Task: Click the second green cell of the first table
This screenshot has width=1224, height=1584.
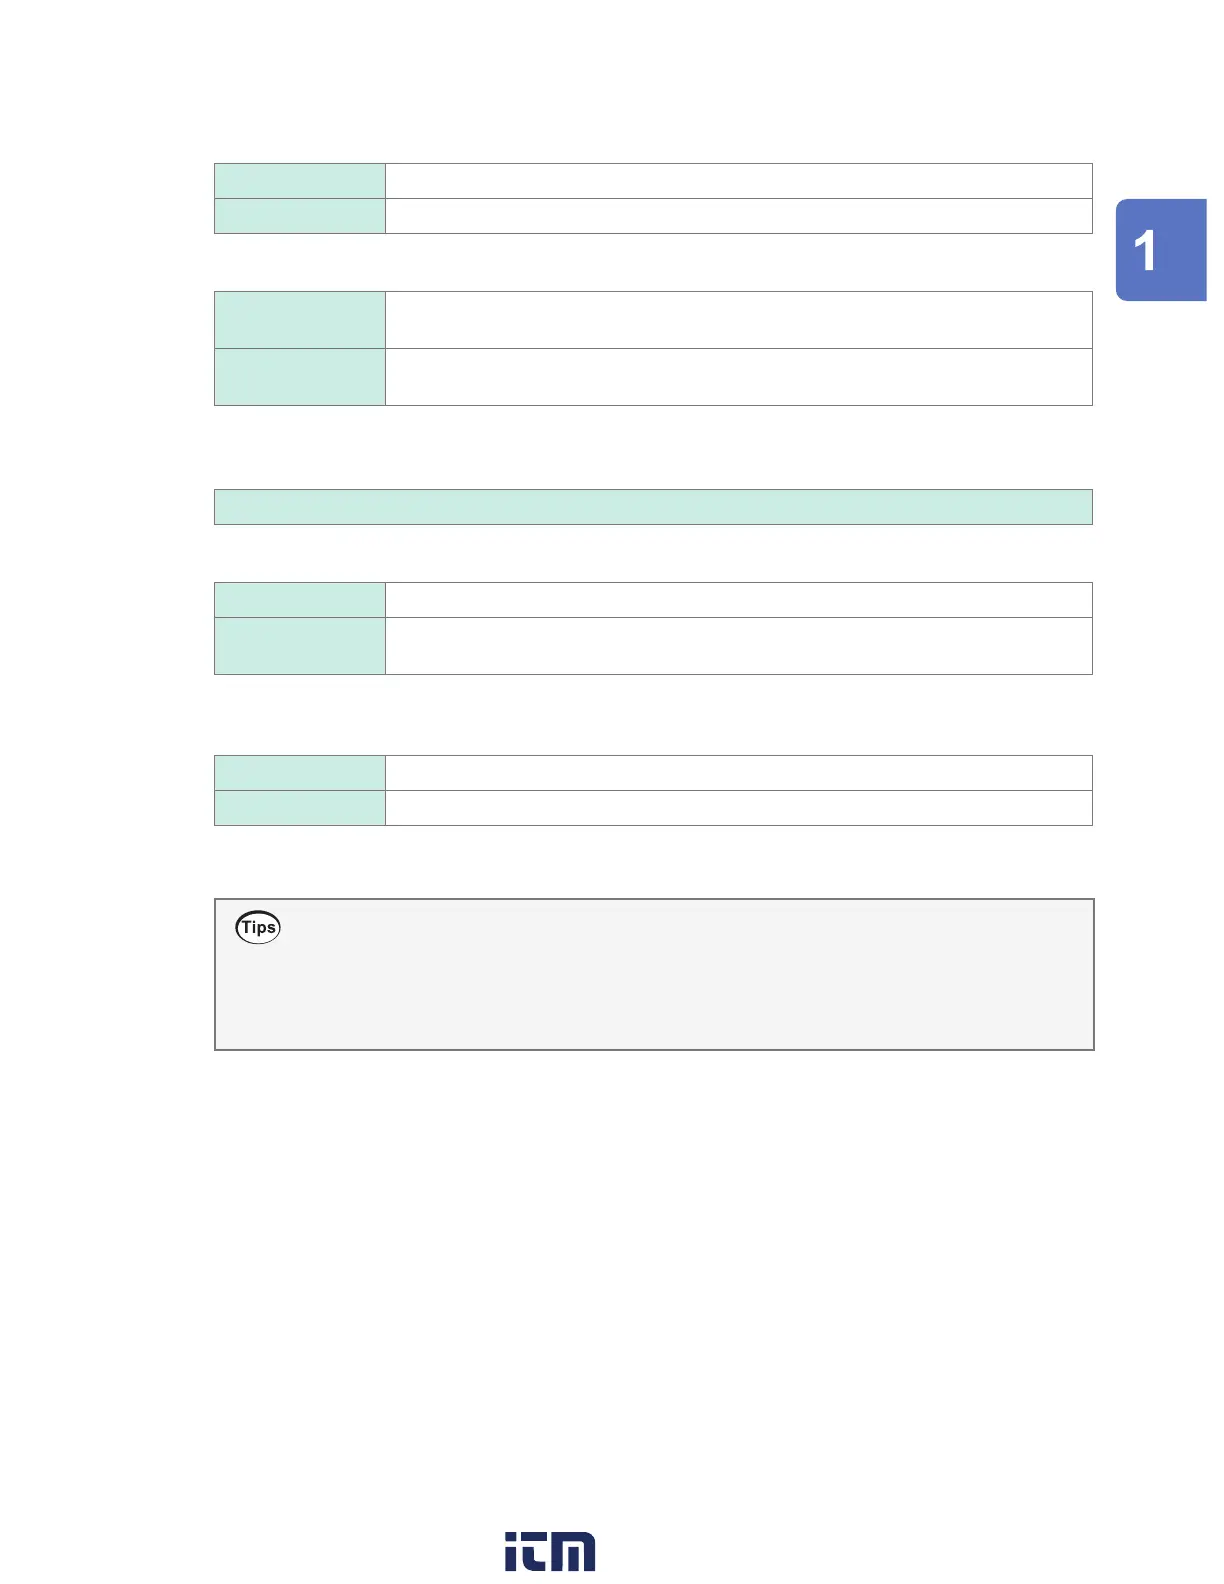Action: [300, 216]
